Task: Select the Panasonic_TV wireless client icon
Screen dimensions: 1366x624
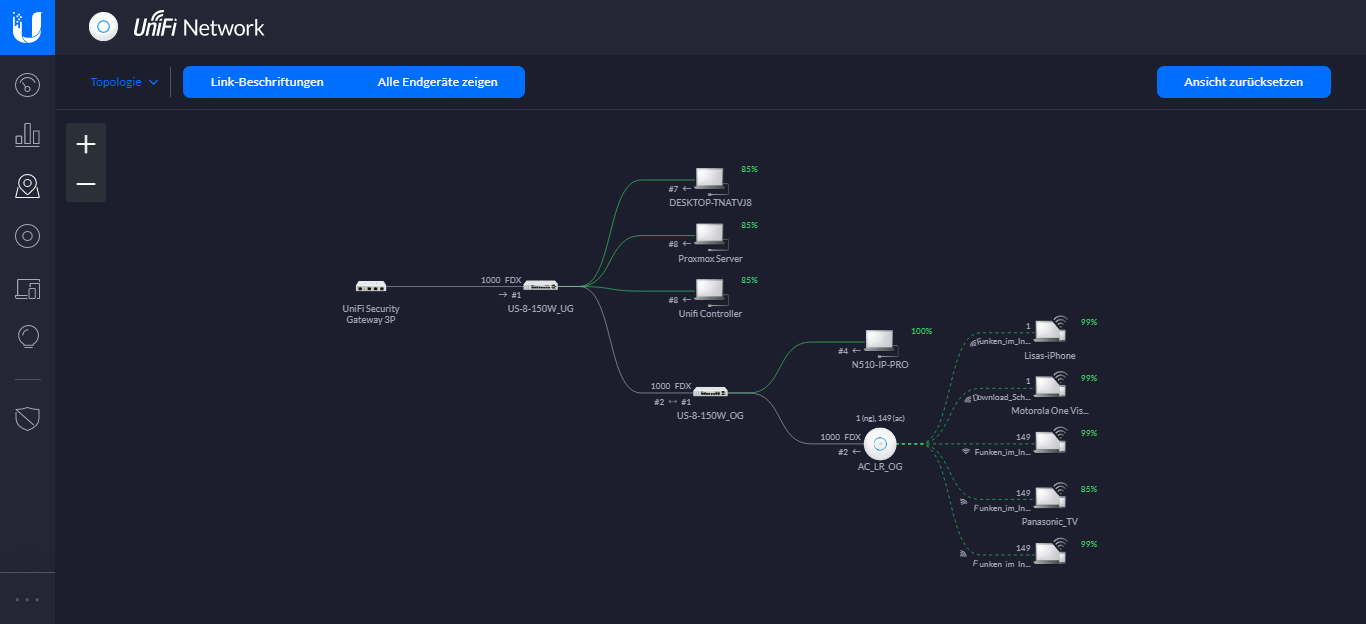Action: (x=1051, y=497)
